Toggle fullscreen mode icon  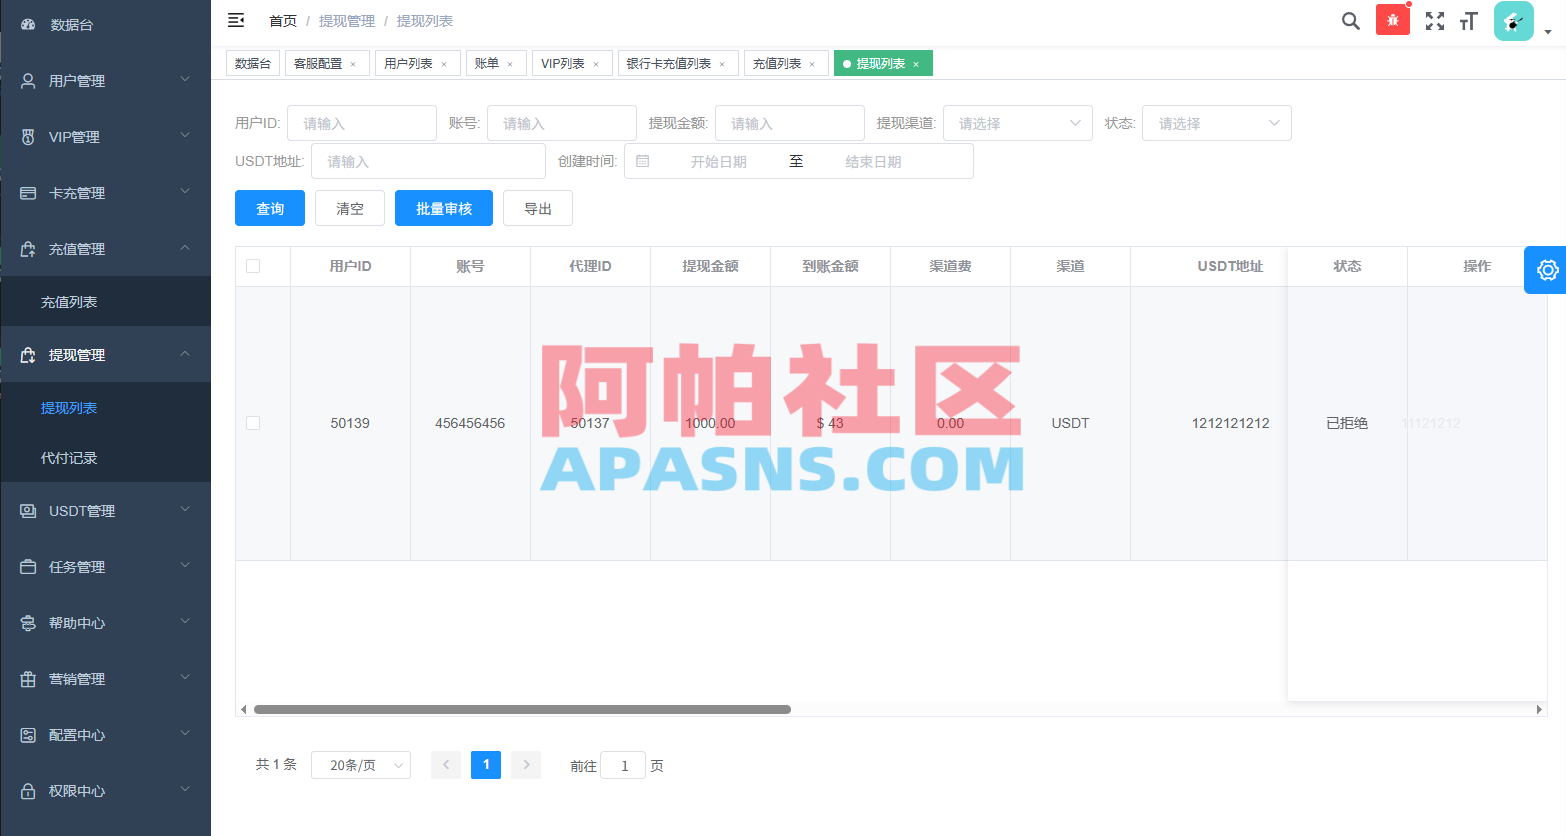1435,21
